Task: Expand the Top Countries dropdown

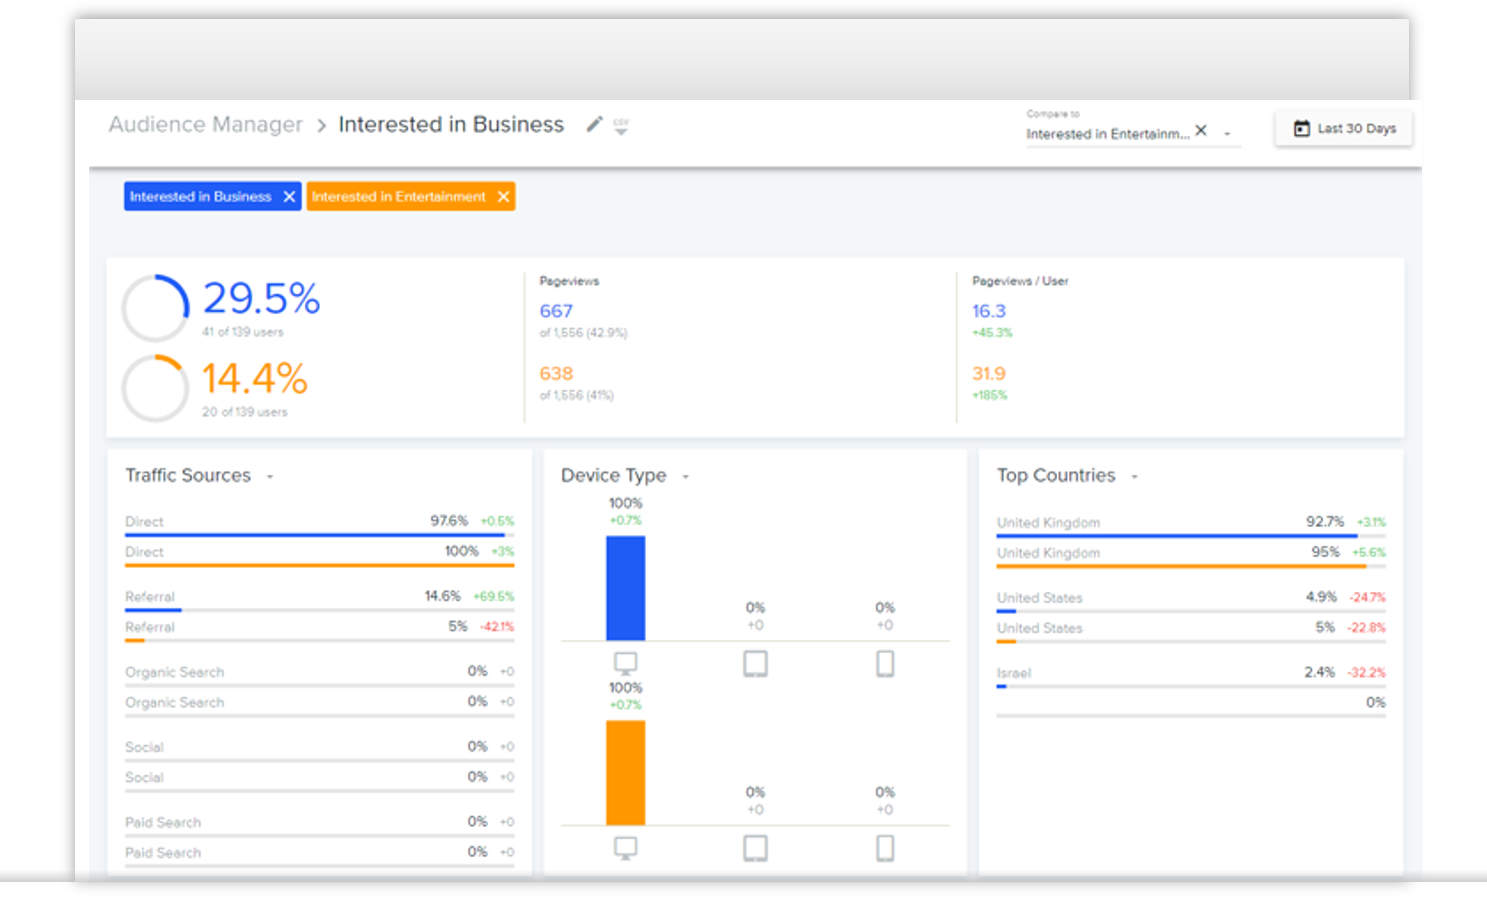Action: (1135, 477)
